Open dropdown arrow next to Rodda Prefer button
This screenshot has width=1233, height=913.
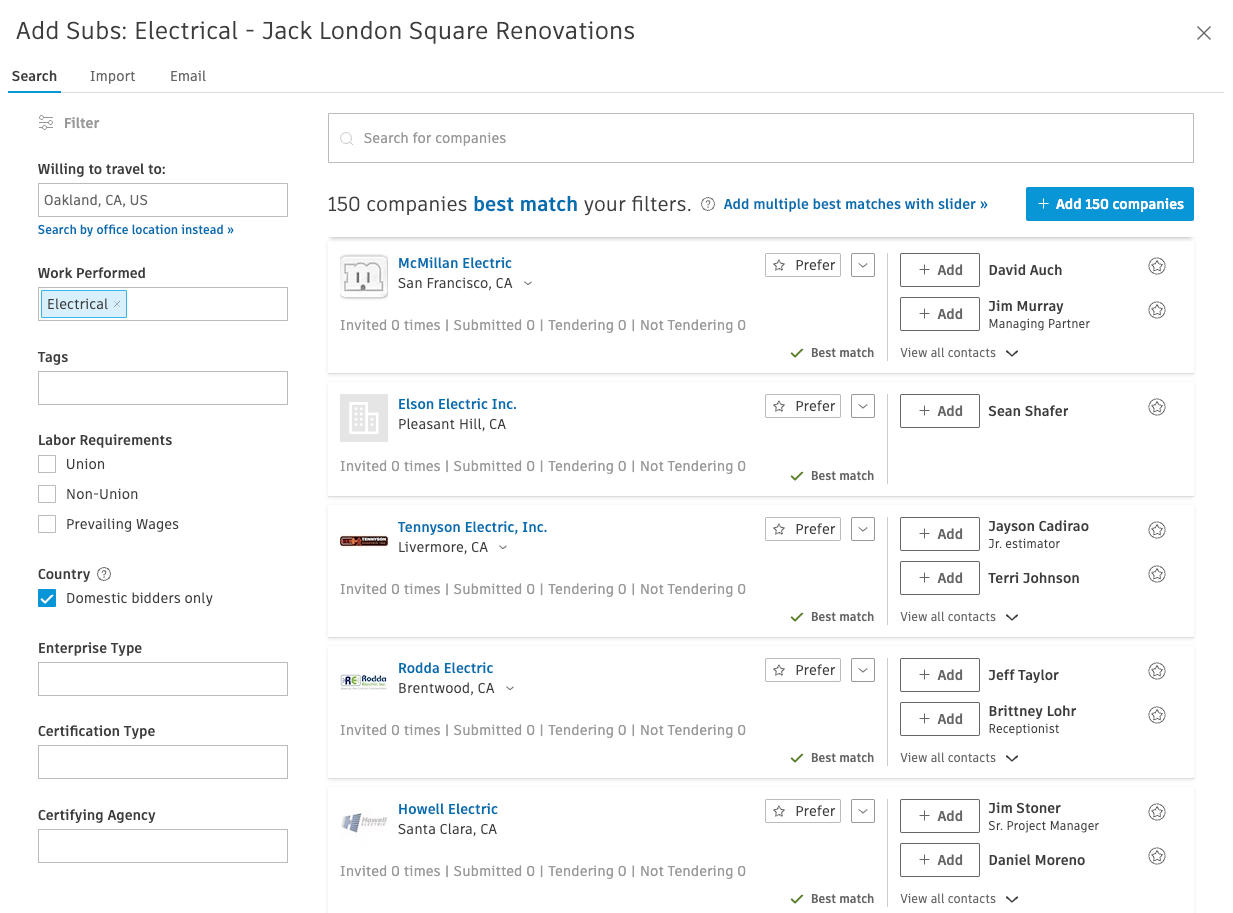(863, 670)
